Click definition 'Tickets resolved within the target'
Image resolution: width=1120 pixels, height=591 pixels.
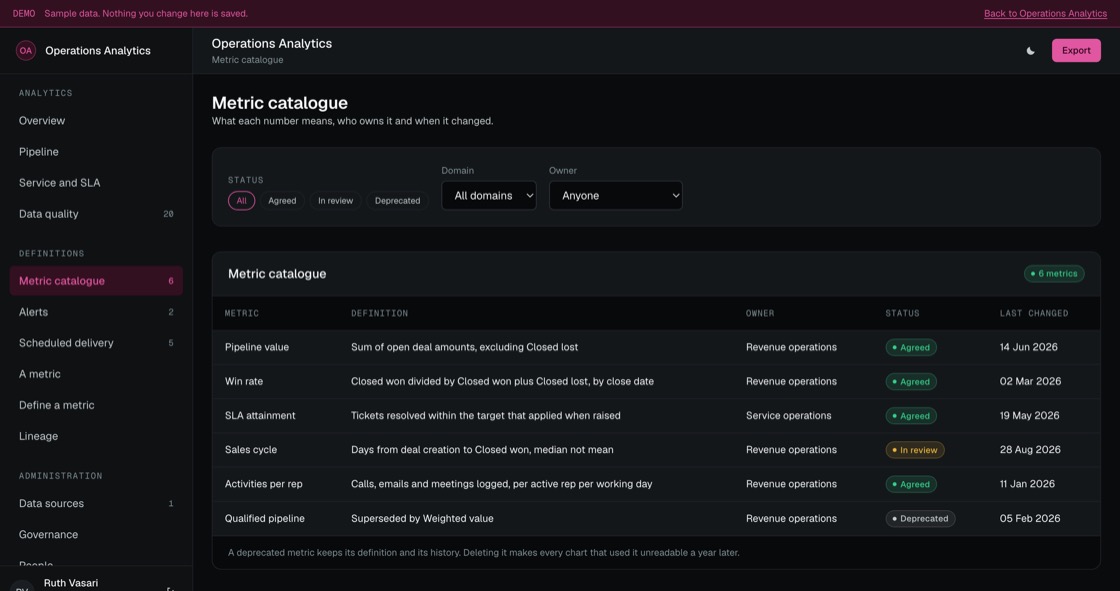[486, 416]
